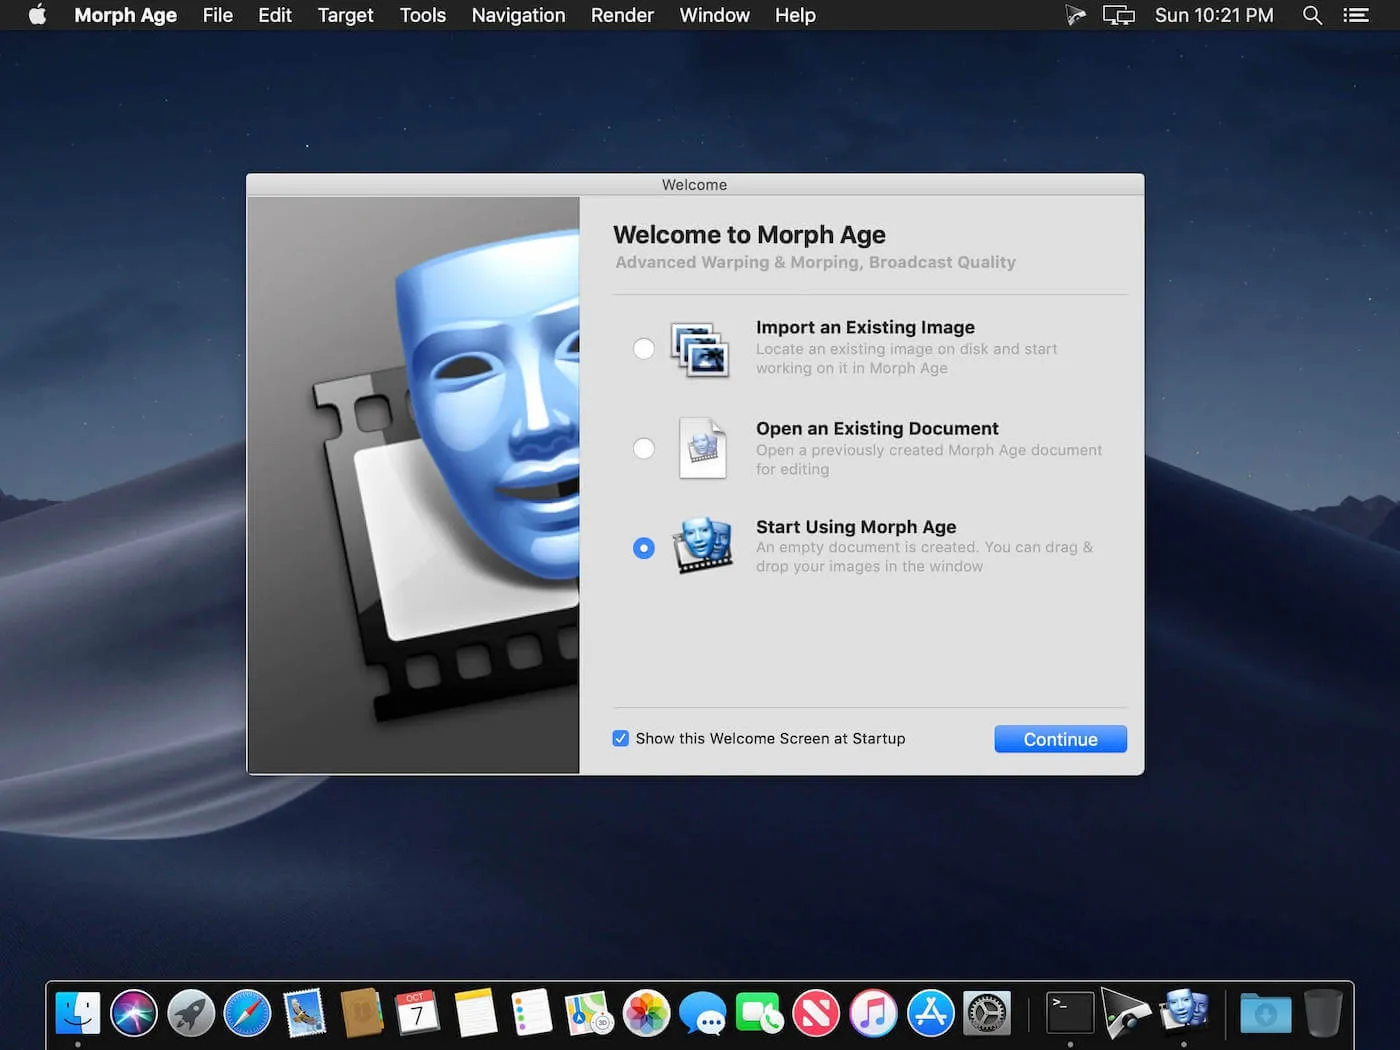Viewport: 1400px width, 1050px height.
Task: Open the Navigation menu
Action: point(518,15)
